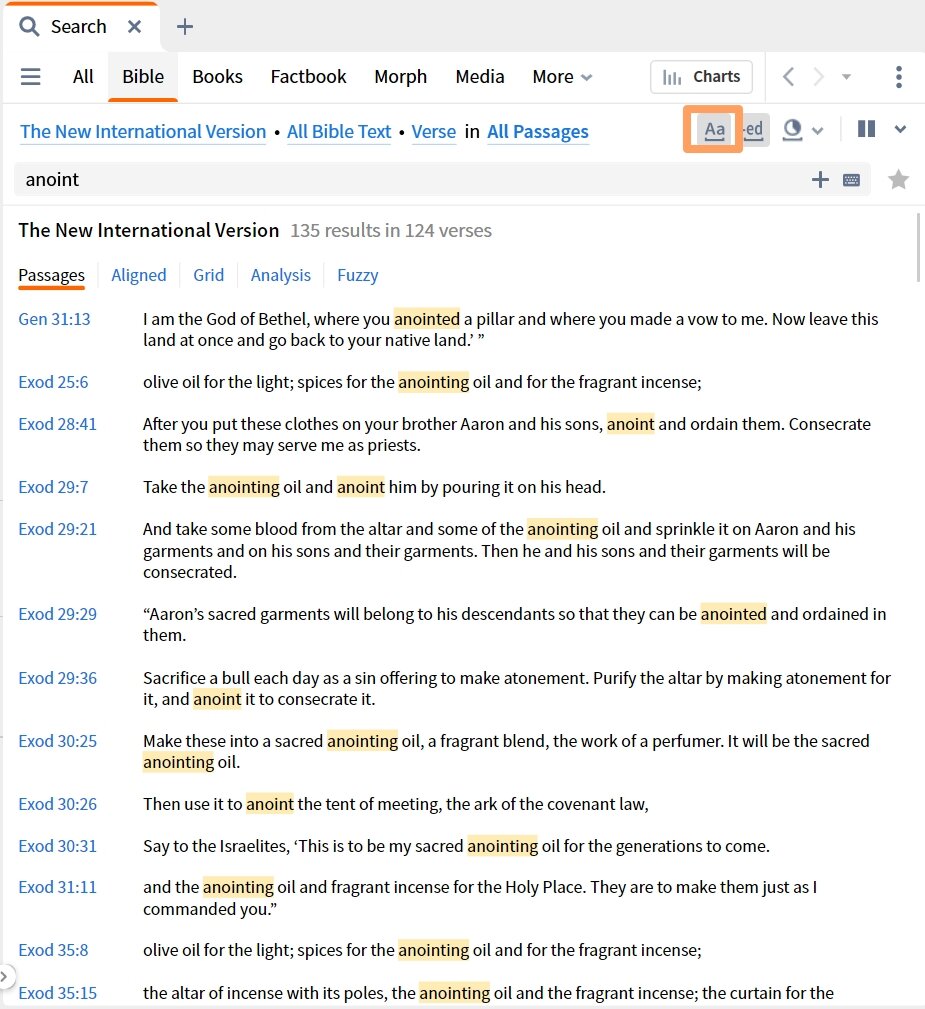Expand the navigation history dropdown
Image resolution: width=925 pixels, height=1009 pixels.
(x=846, y=77)
